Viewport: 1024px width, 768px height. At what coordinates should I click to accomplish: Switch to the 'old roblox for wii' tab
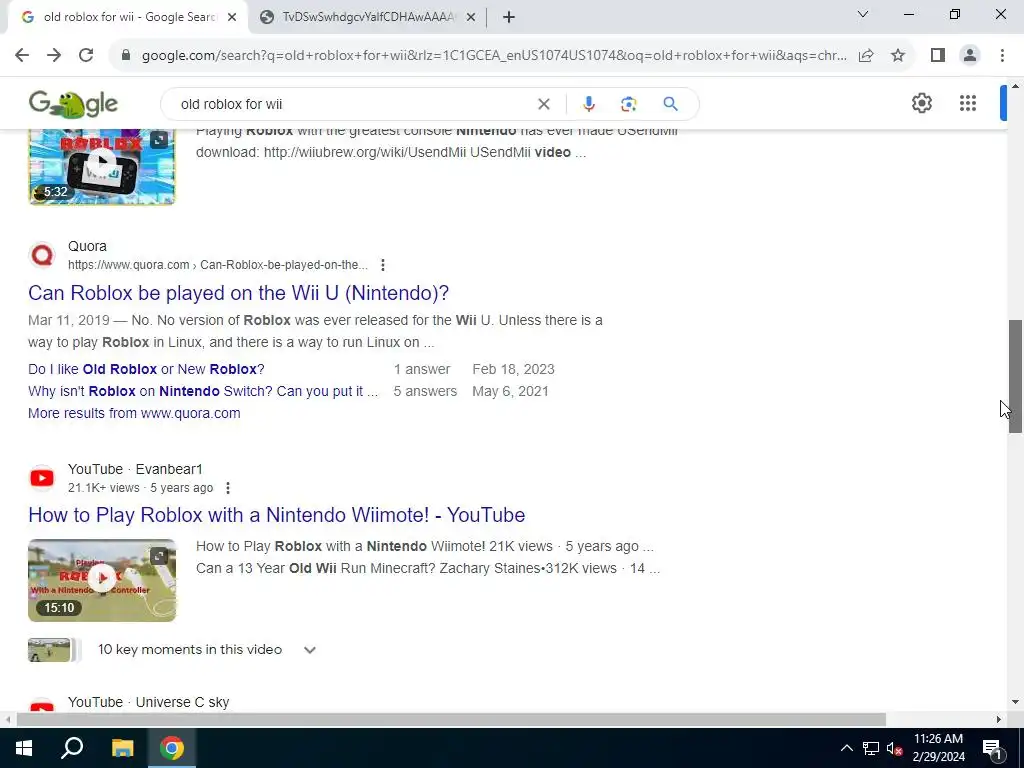click(x=129, y=17)
